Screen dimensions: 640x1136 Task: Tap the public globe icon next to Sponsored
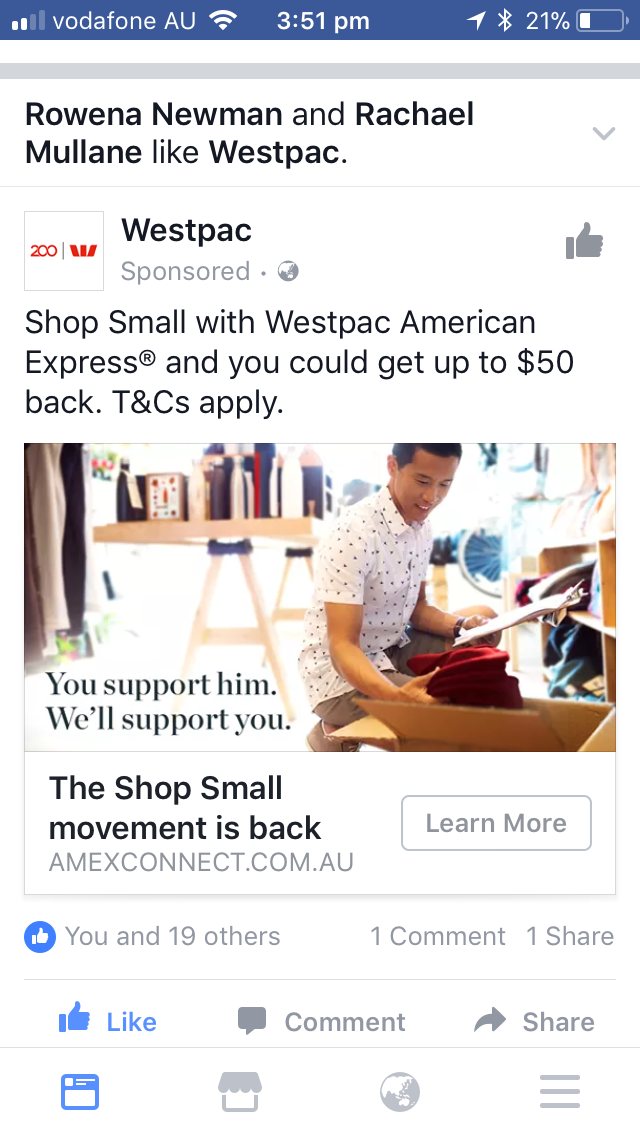click(x=288, y=272)
